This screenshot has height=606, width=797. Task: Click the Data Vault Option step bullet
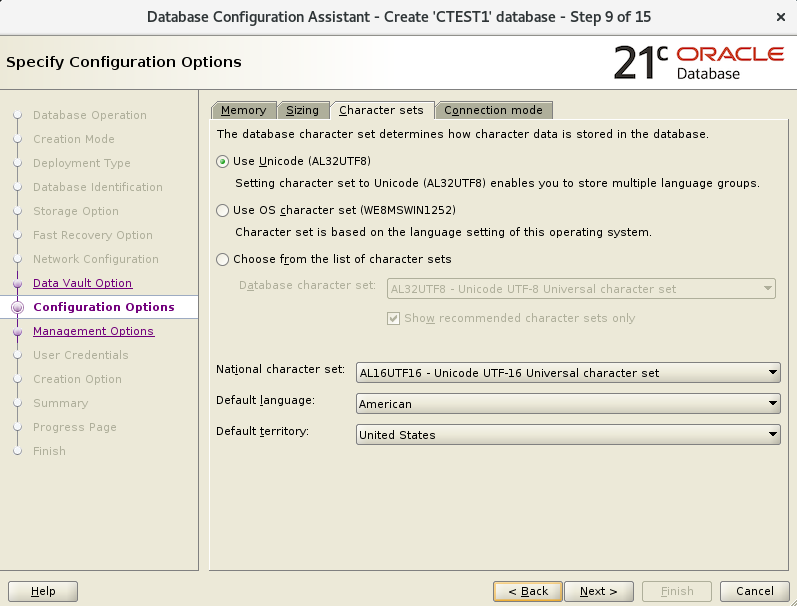[18, 283]
